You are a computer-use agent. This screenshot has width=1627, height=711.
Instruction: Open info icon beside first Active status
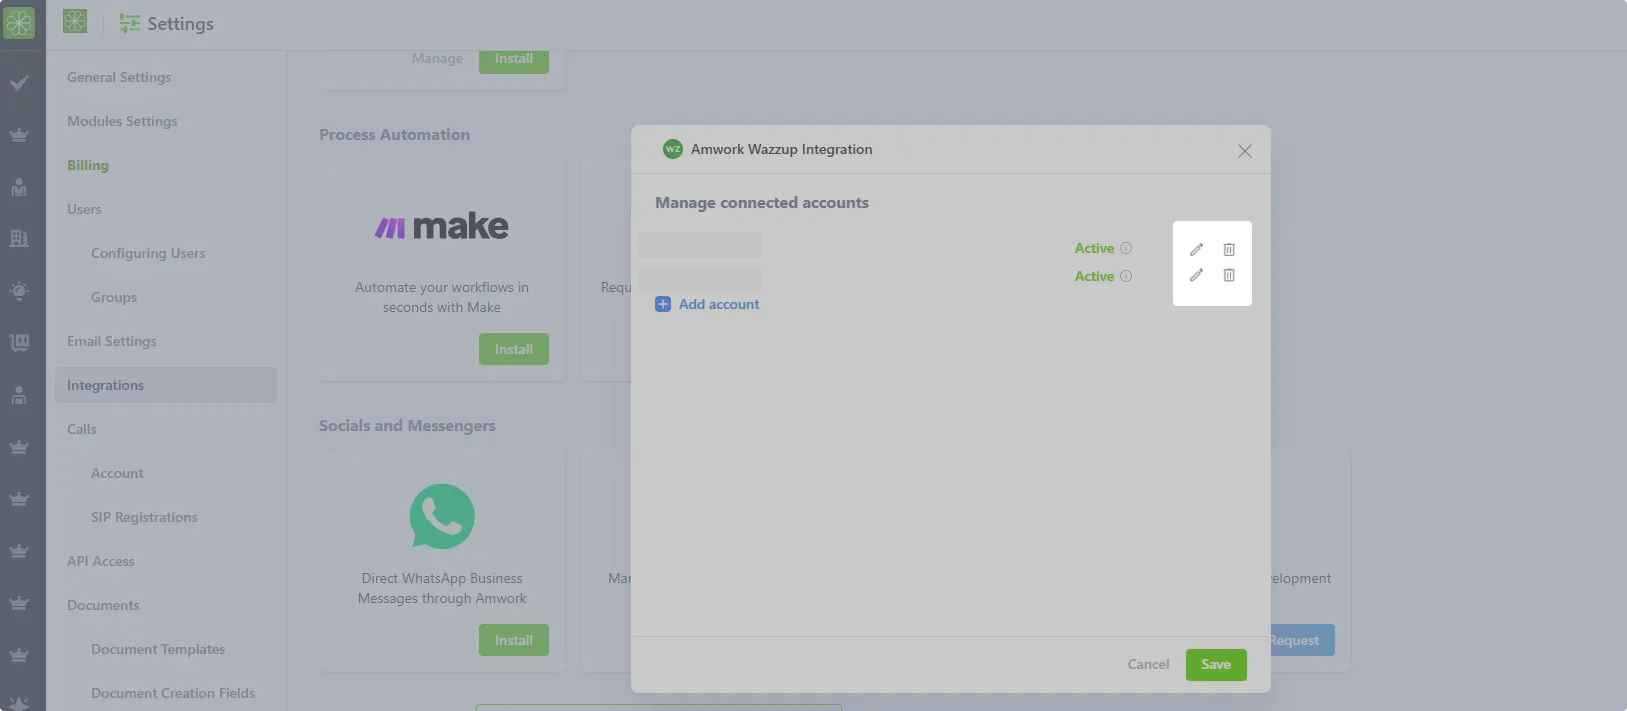pyautogui.click(x=1126, y=248)
